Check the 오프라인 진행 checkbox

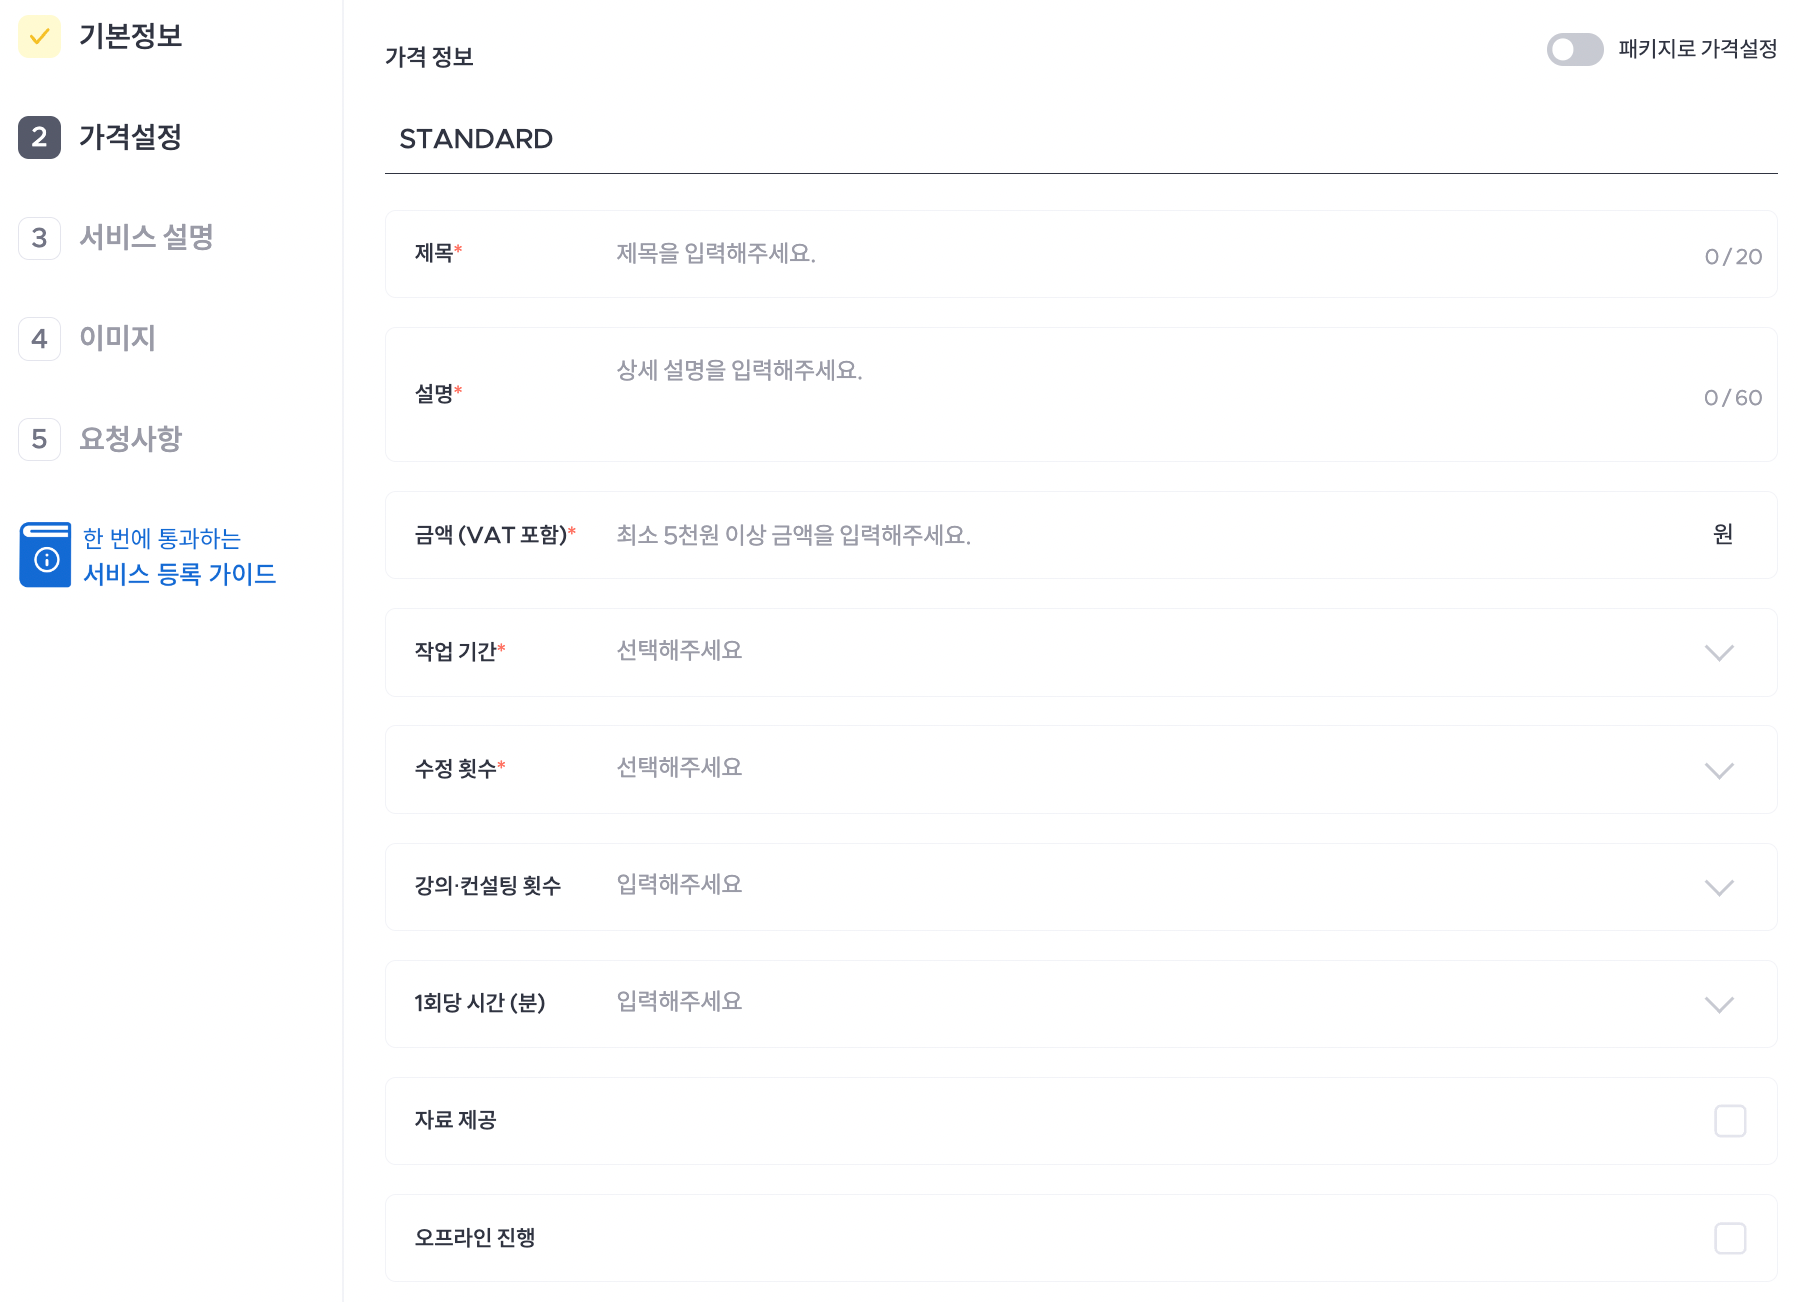click(1730, 1238)
